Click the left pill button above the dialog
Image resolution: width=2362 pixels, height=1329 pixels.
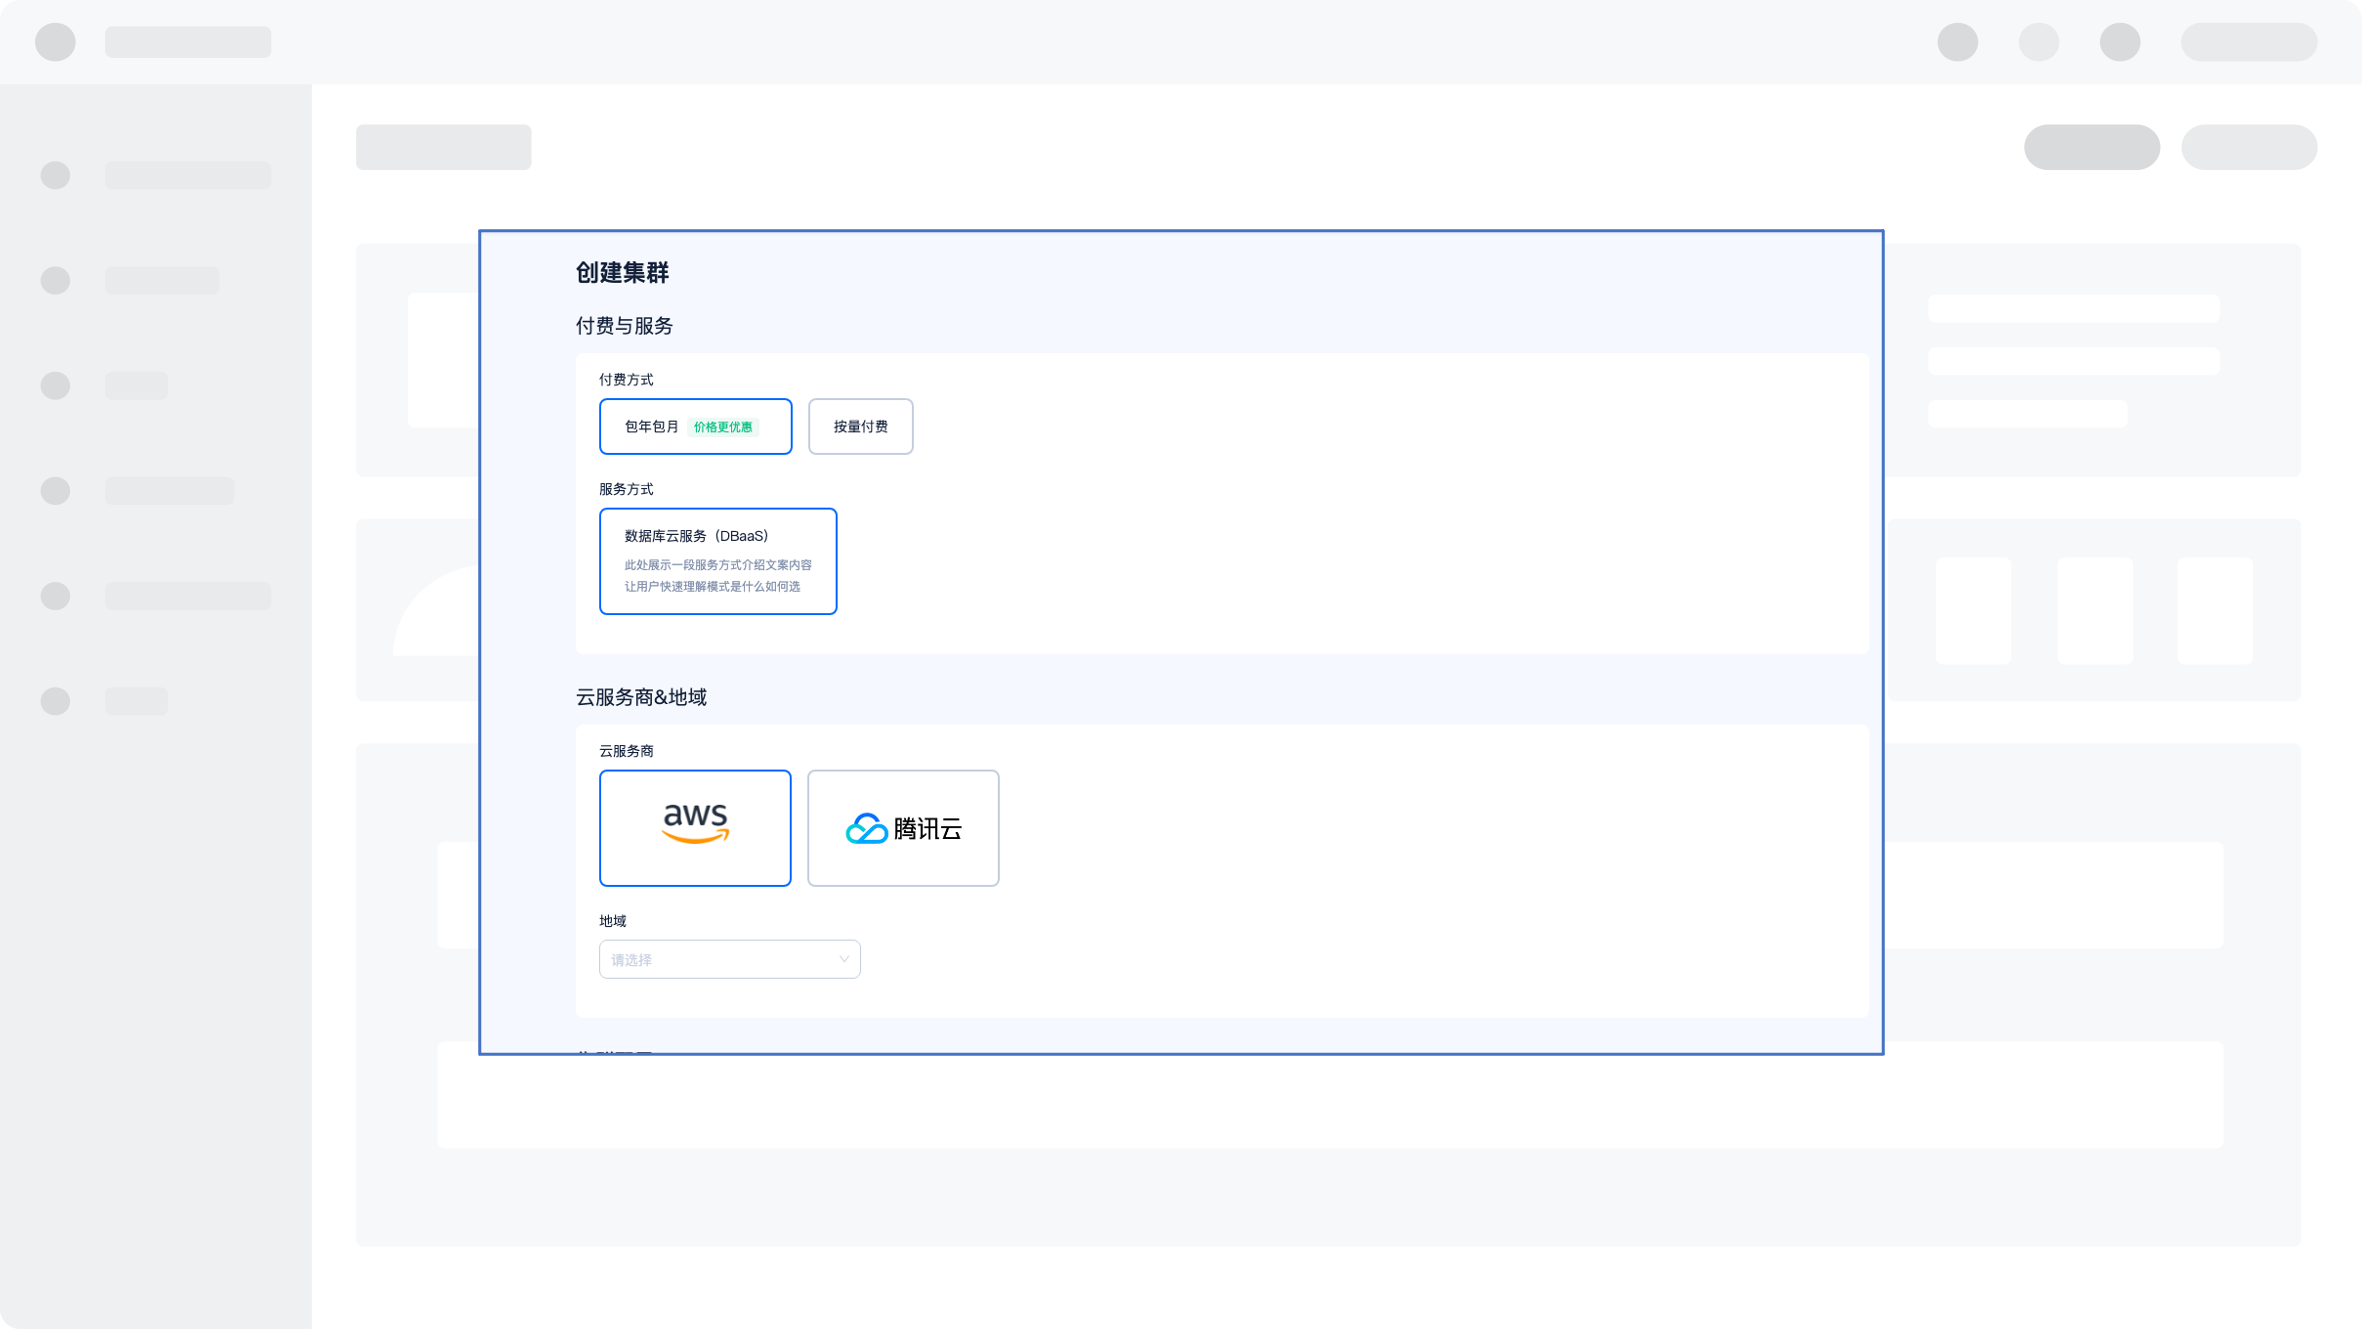tap(2092, 147)
